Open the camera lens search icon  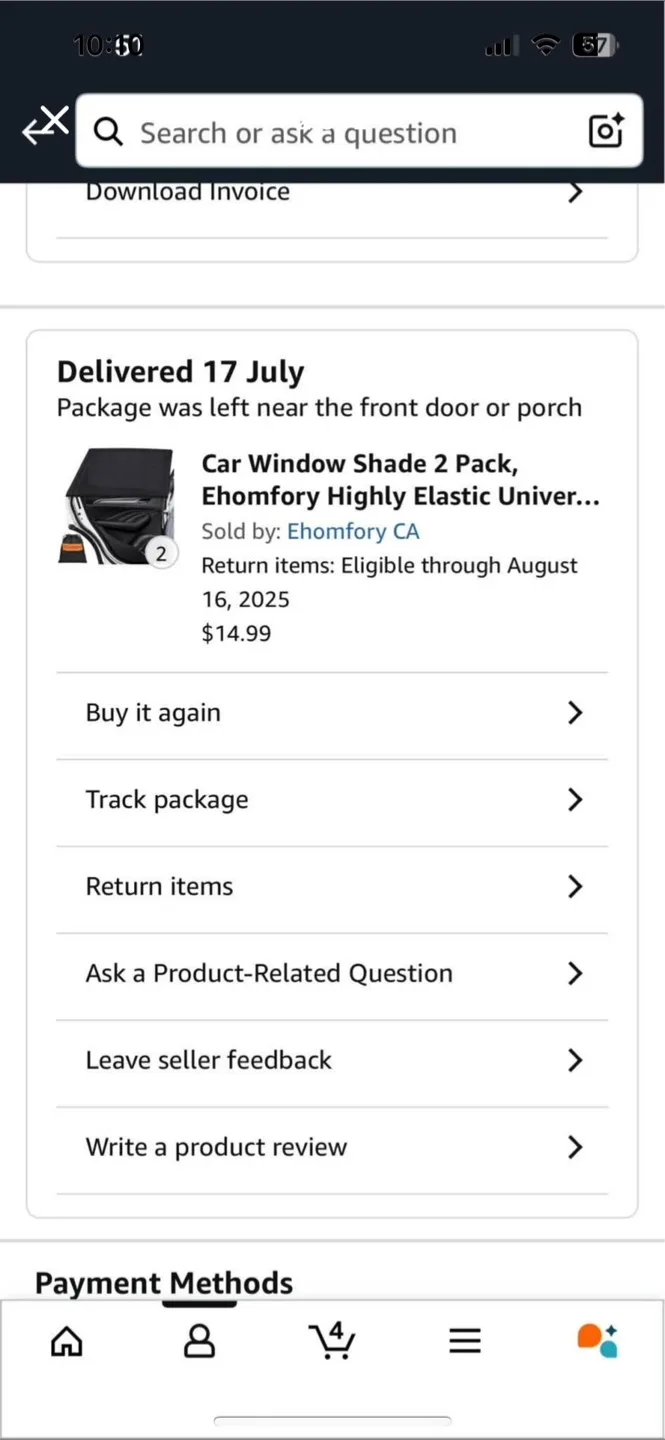pyautogui.click(x=606, y=132)
